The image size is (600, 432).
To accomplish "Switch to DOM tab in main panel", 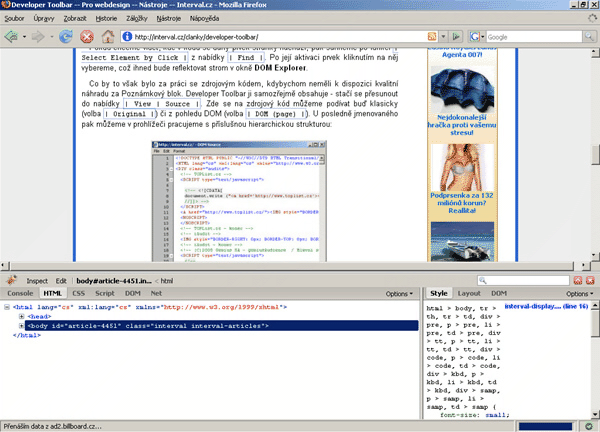I will click(x=132, y=293).
